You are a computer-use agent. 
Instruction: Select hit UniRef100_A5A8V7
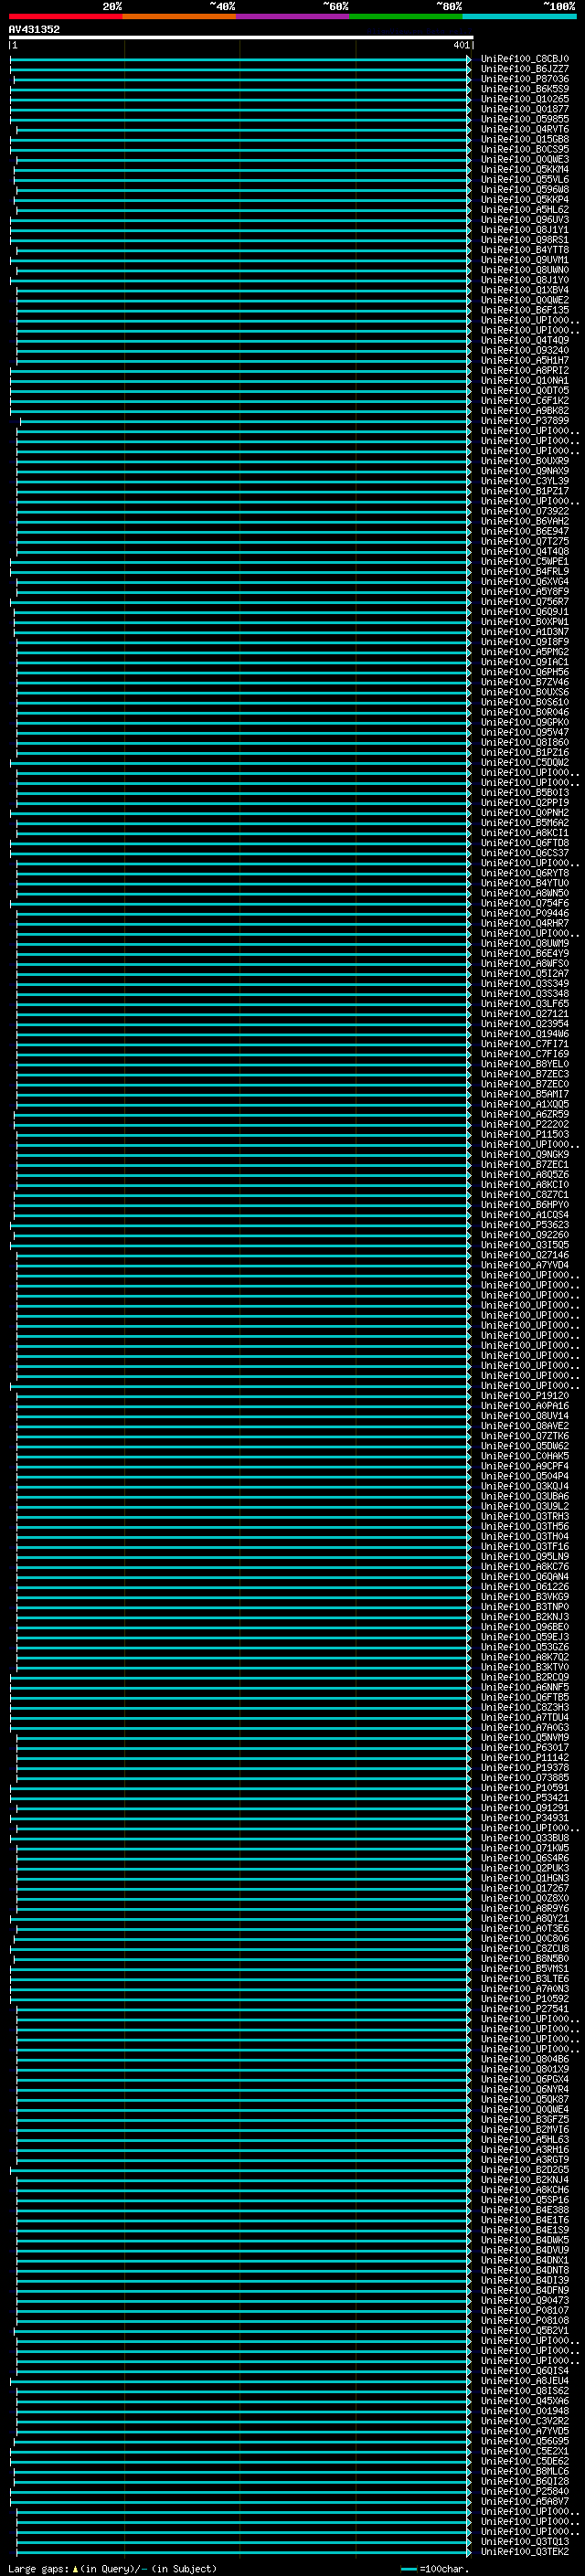[x=524, y=2501]
